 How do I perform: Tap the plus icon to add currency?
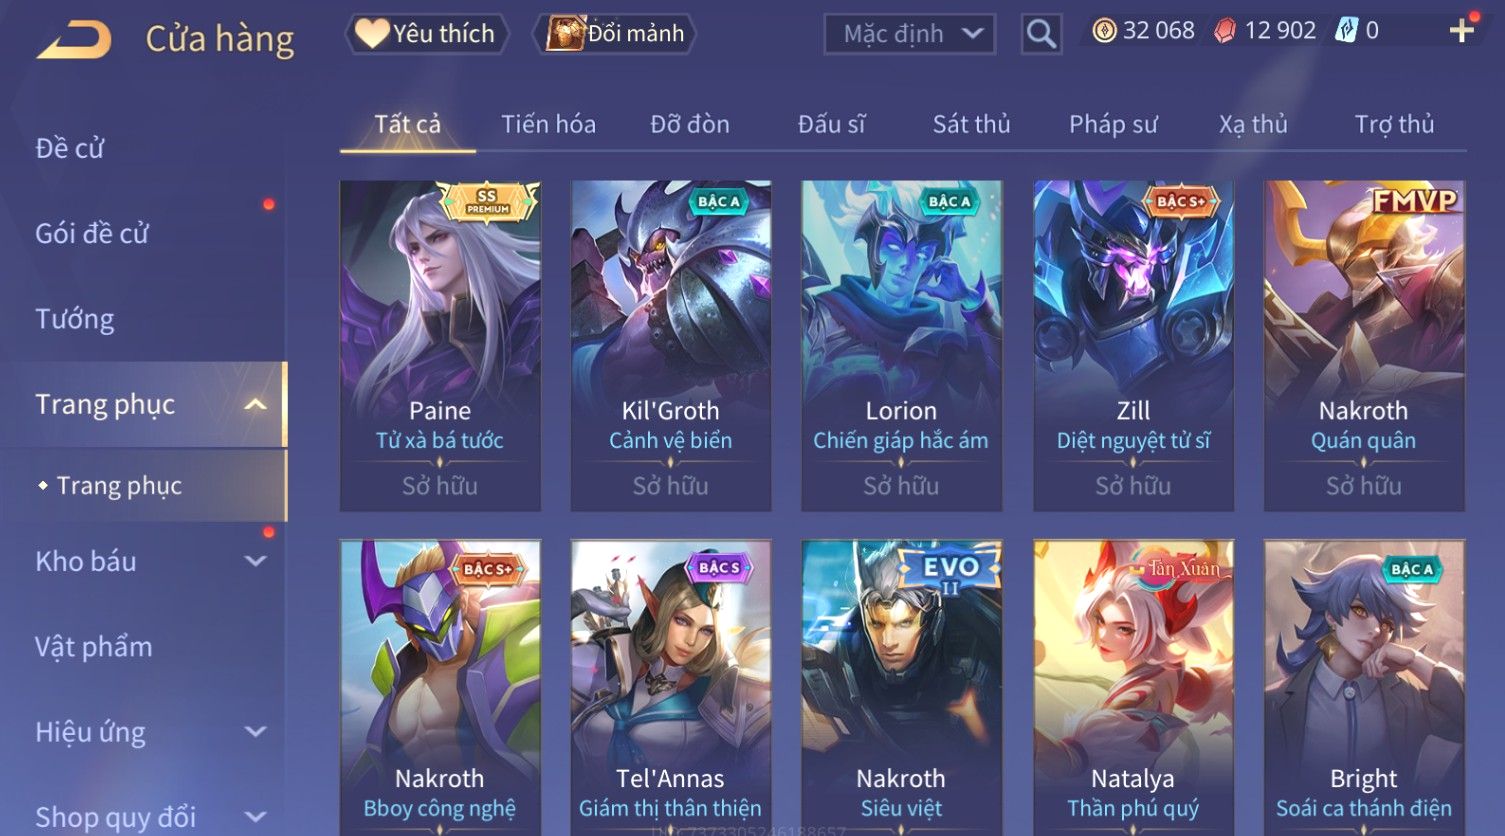(x=1461, y=31)
